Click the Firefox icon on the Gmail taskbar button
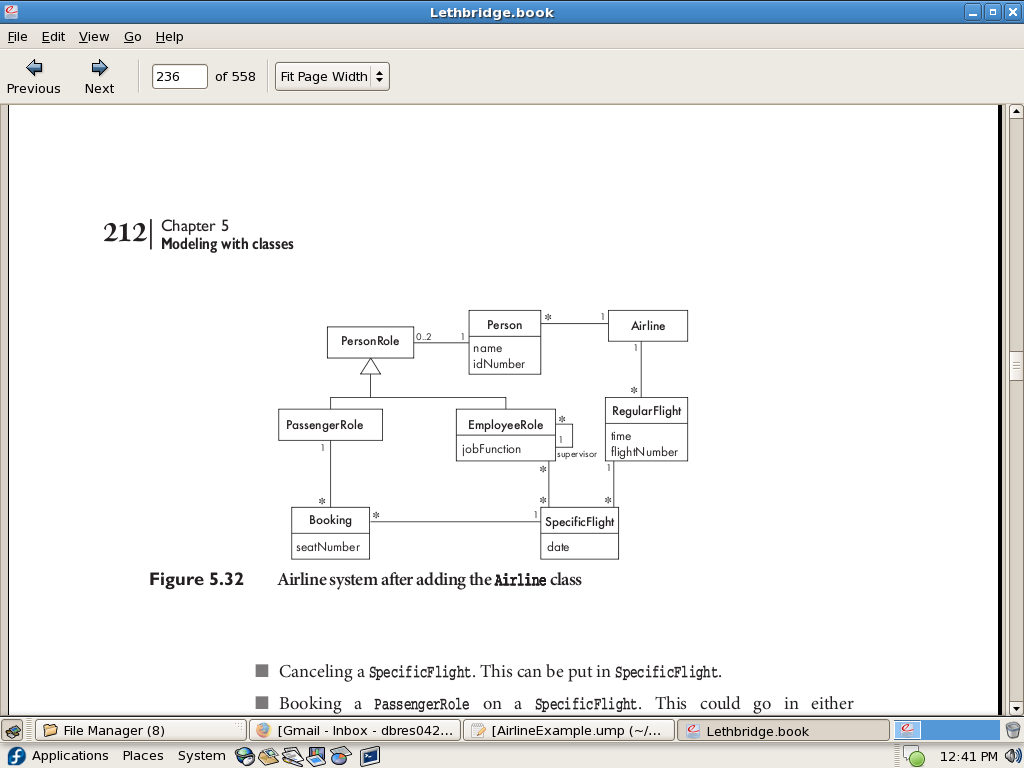 tap(263, 730)
